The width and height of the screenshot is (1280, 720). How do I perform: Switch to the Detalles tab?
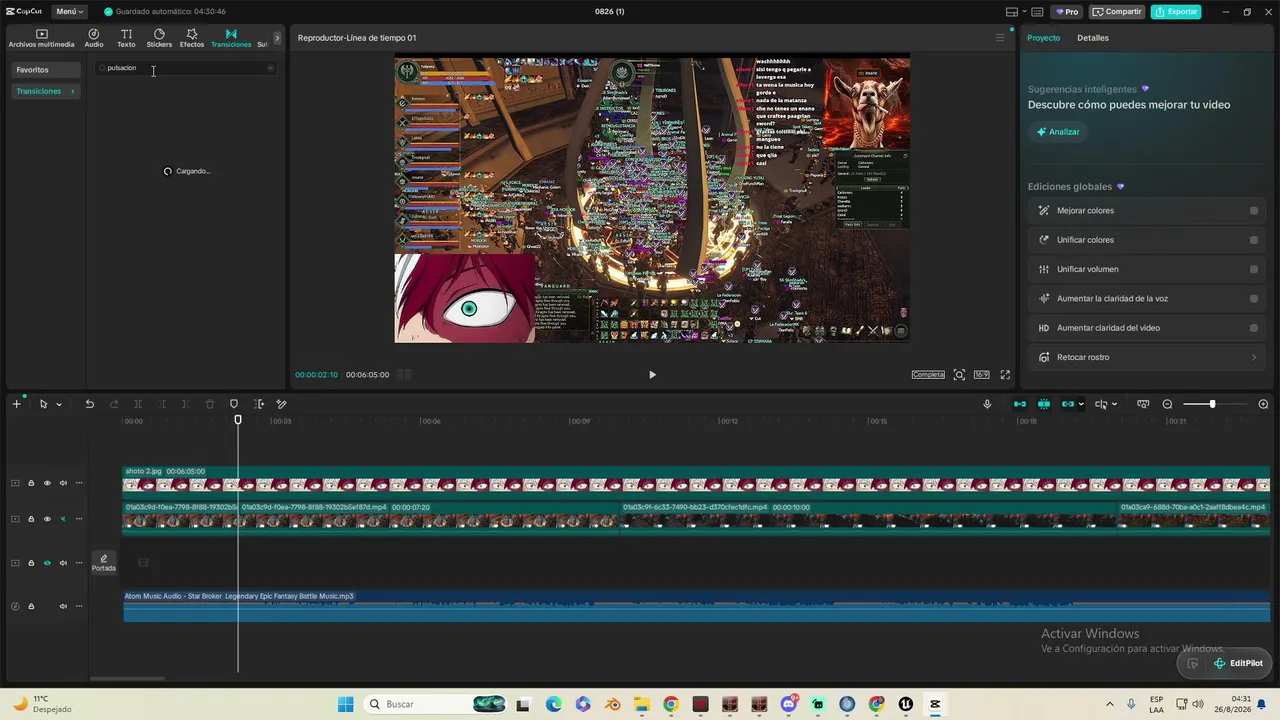(1093, 38)
